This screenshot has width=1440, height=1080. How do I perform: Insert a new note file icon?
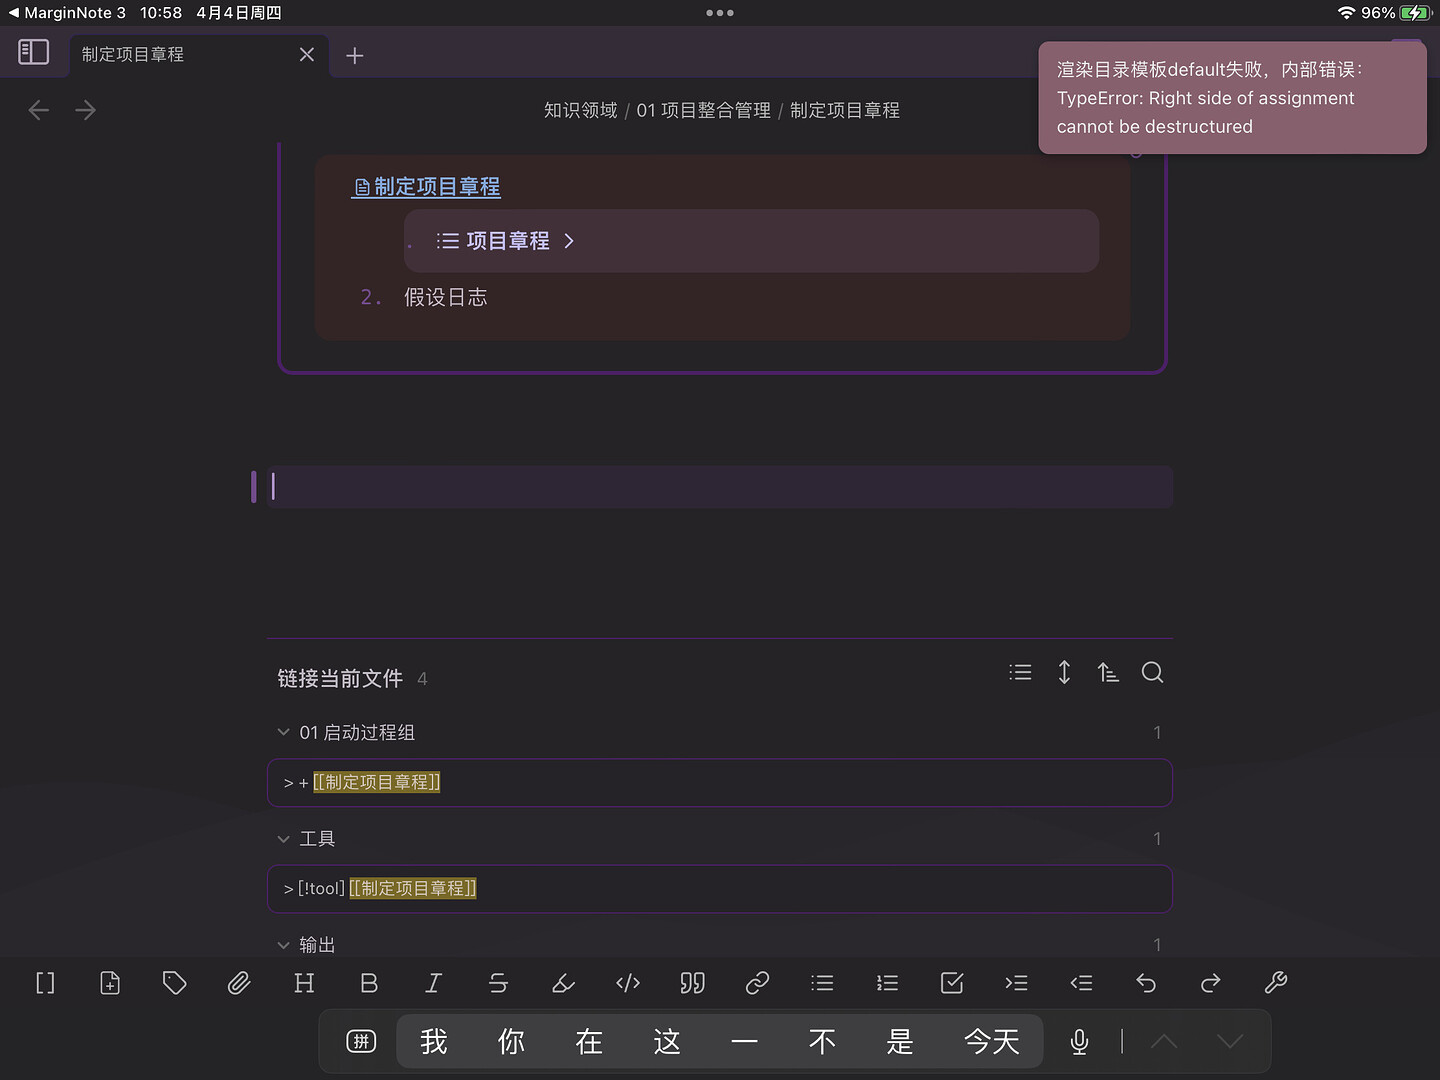[110, 983]
